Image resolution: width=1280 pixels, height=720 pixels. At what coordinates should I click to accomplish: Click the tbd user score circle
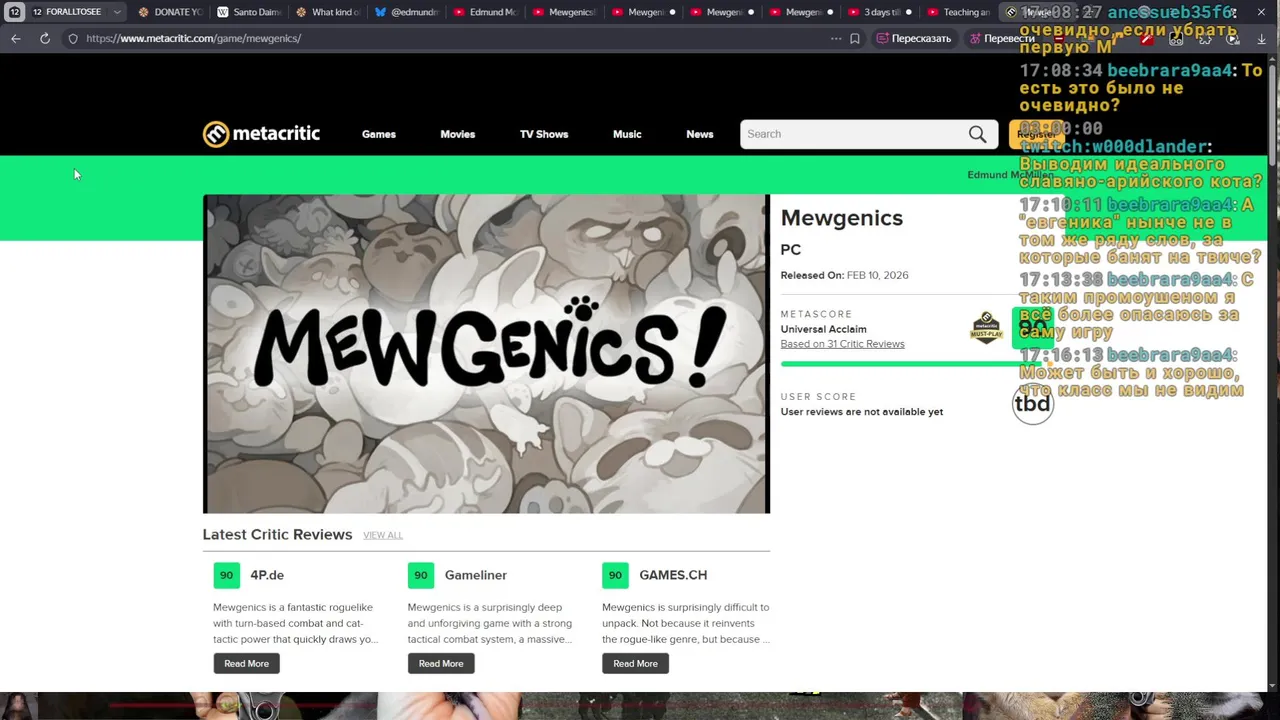point(1032,403)
